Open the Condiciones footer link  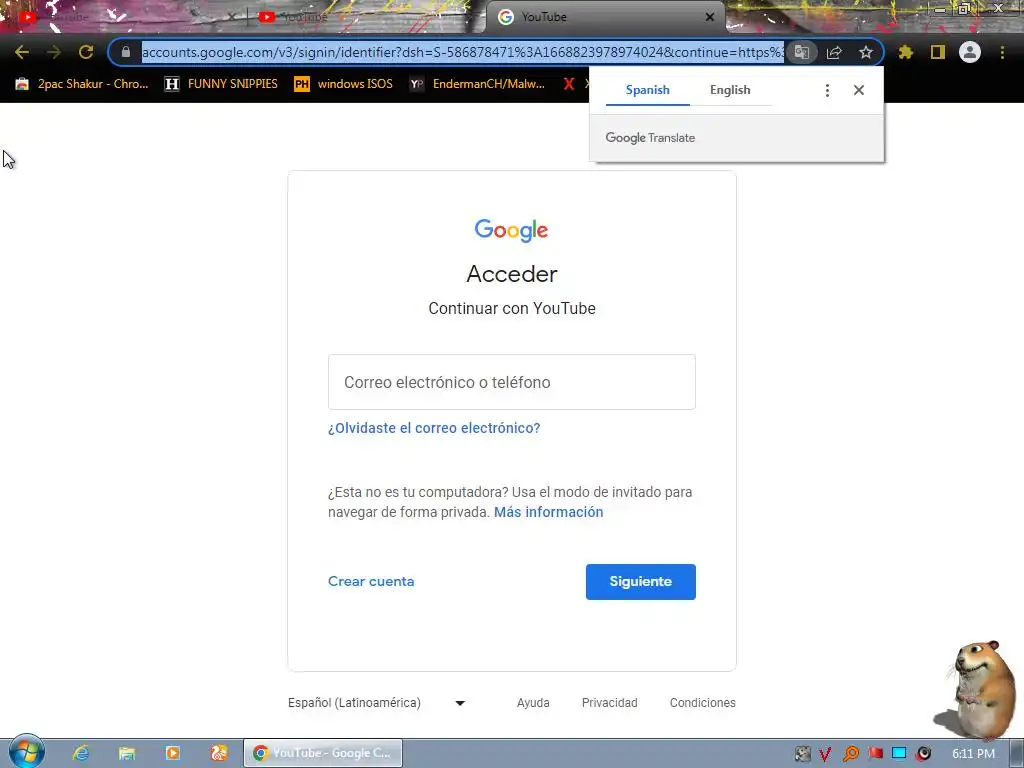click(x=703, y=703)
